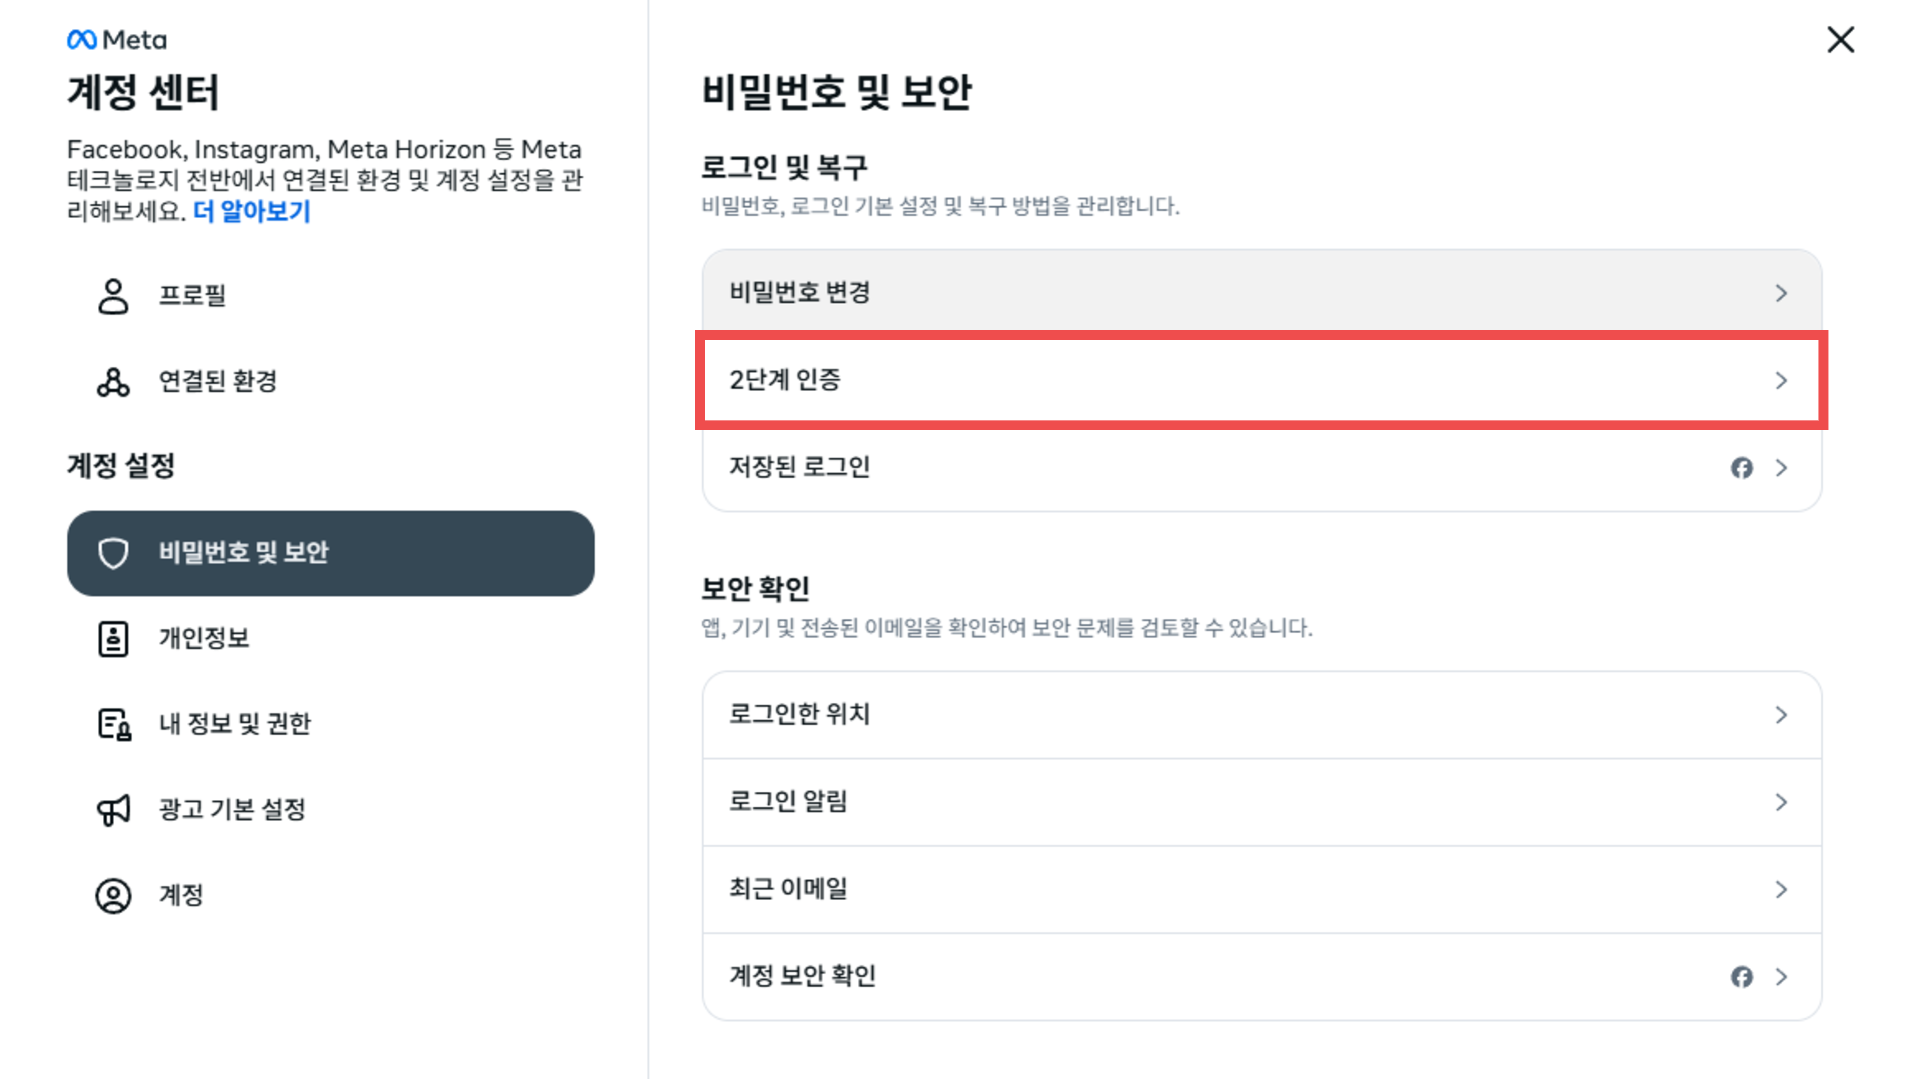1920x1080 pixels.
Task: Open 2단계 인증 via its chevron arrow
Action: click(1781, 380)
